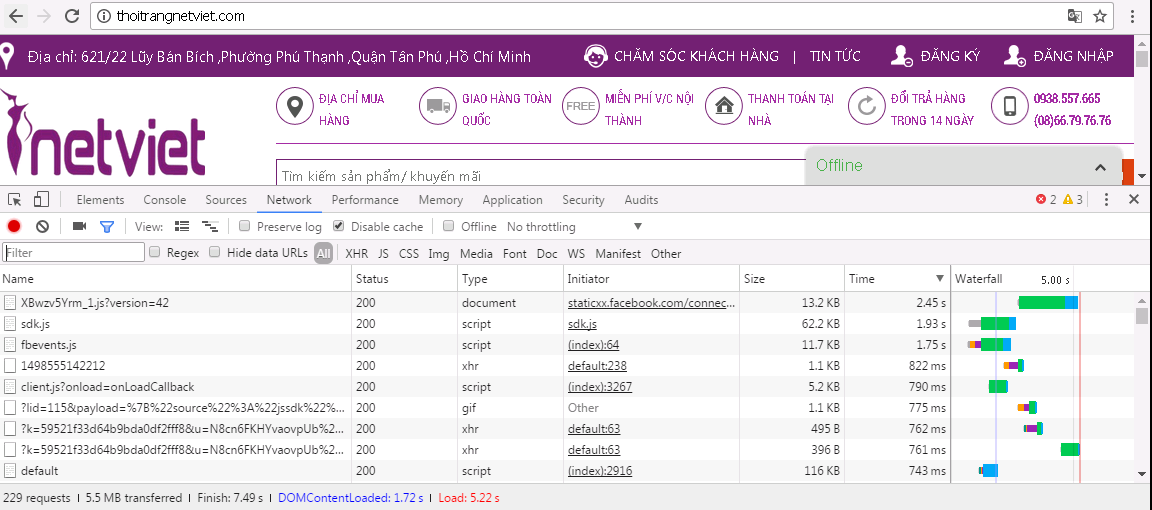The height and width of the screenshot is (510, 1152).
Task: Click the Địa chỉ mua hàng location icon
Action: (295, 107)
